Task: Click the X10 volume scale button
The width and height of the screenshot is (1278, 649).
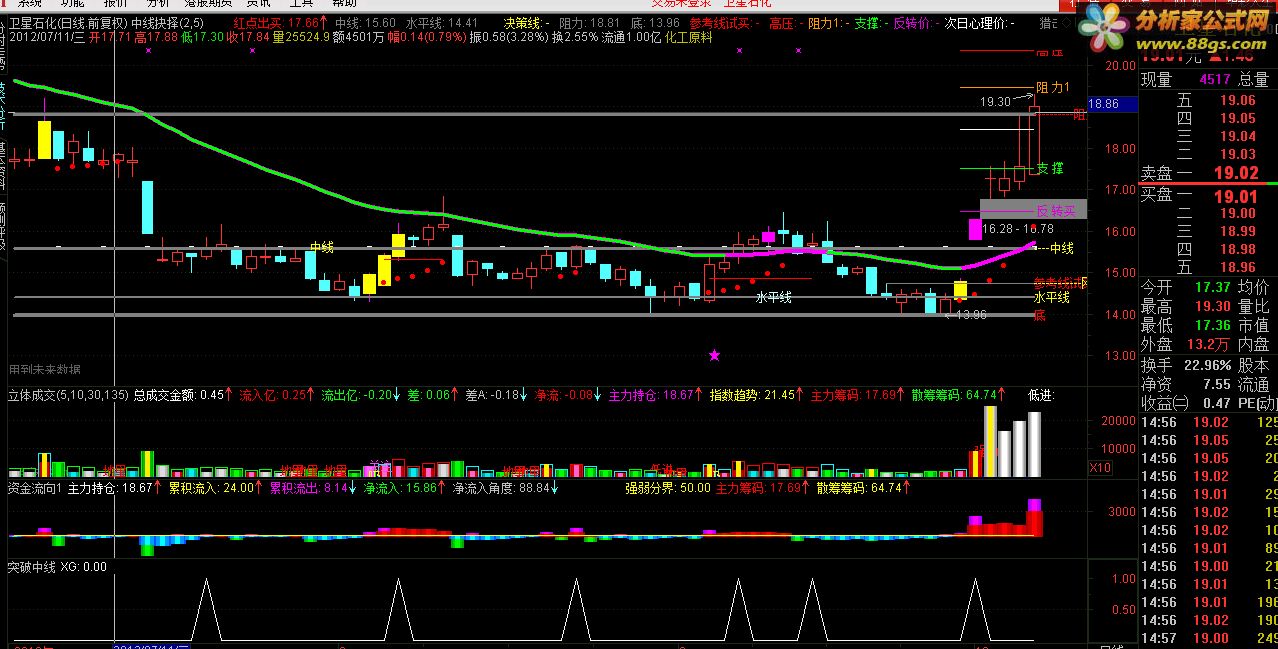Action: pos(1099,467)
